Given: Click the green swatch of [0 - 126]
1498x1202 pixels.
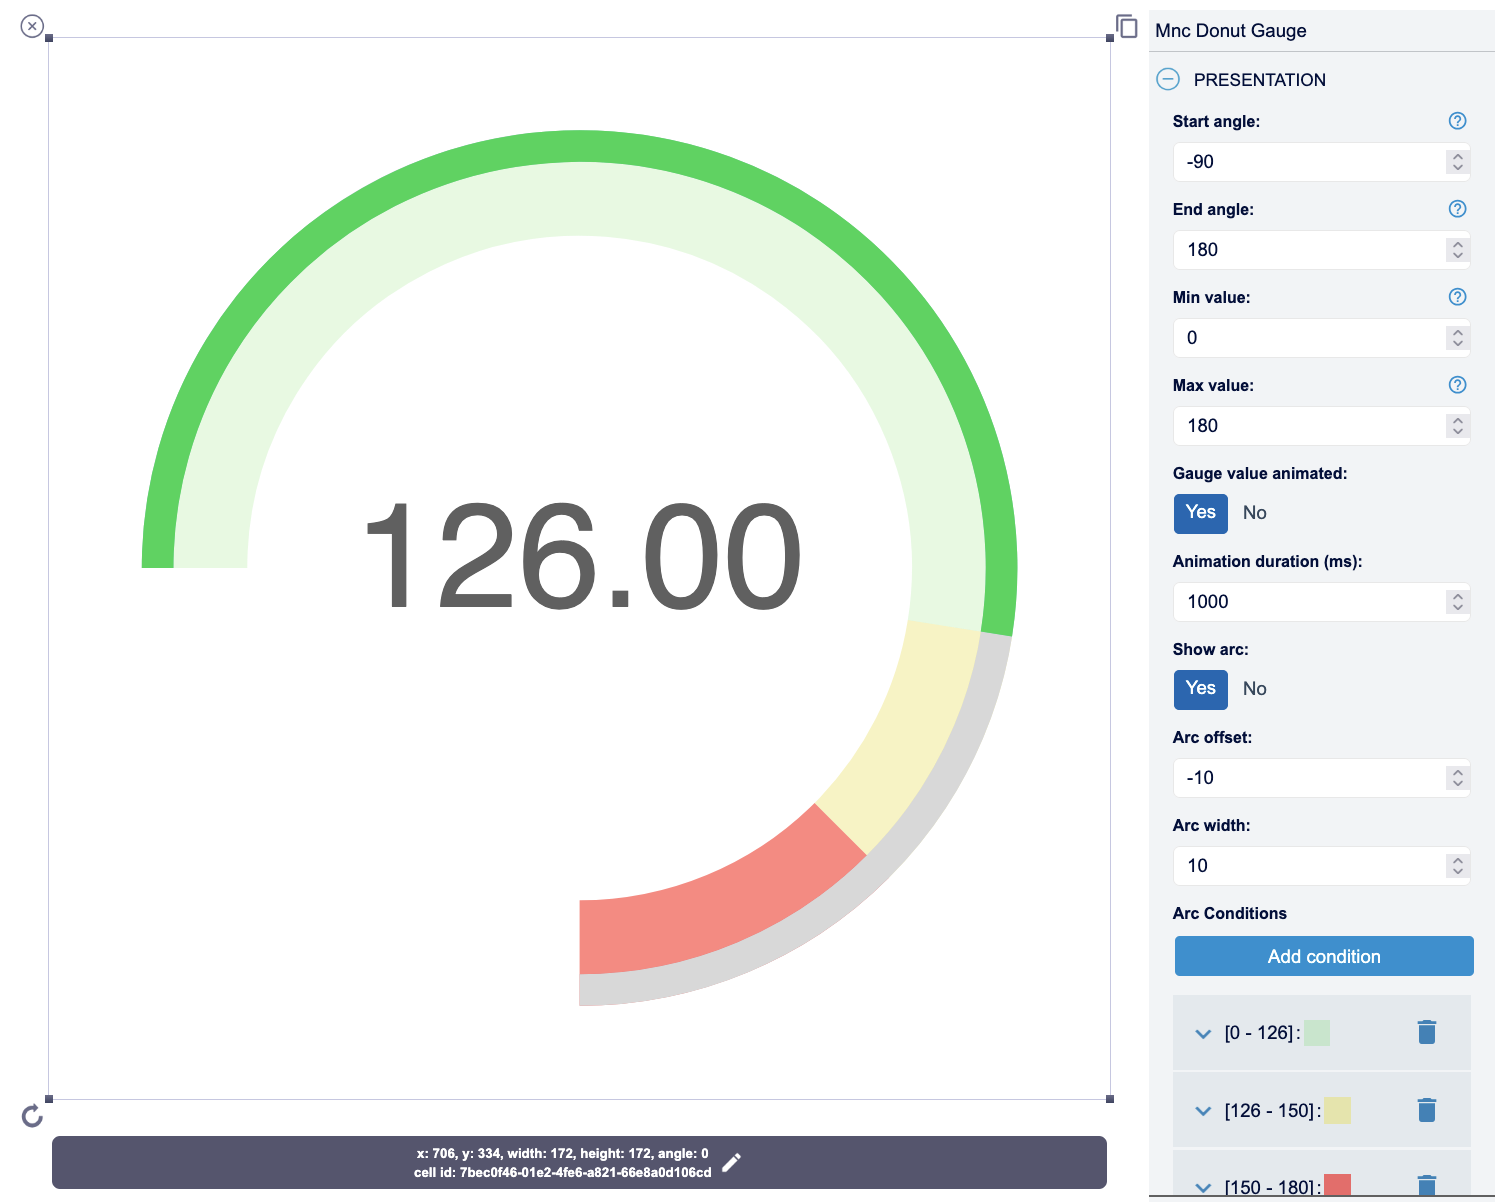Looking at the screenshot, I should click(x=1317, y=1033).
